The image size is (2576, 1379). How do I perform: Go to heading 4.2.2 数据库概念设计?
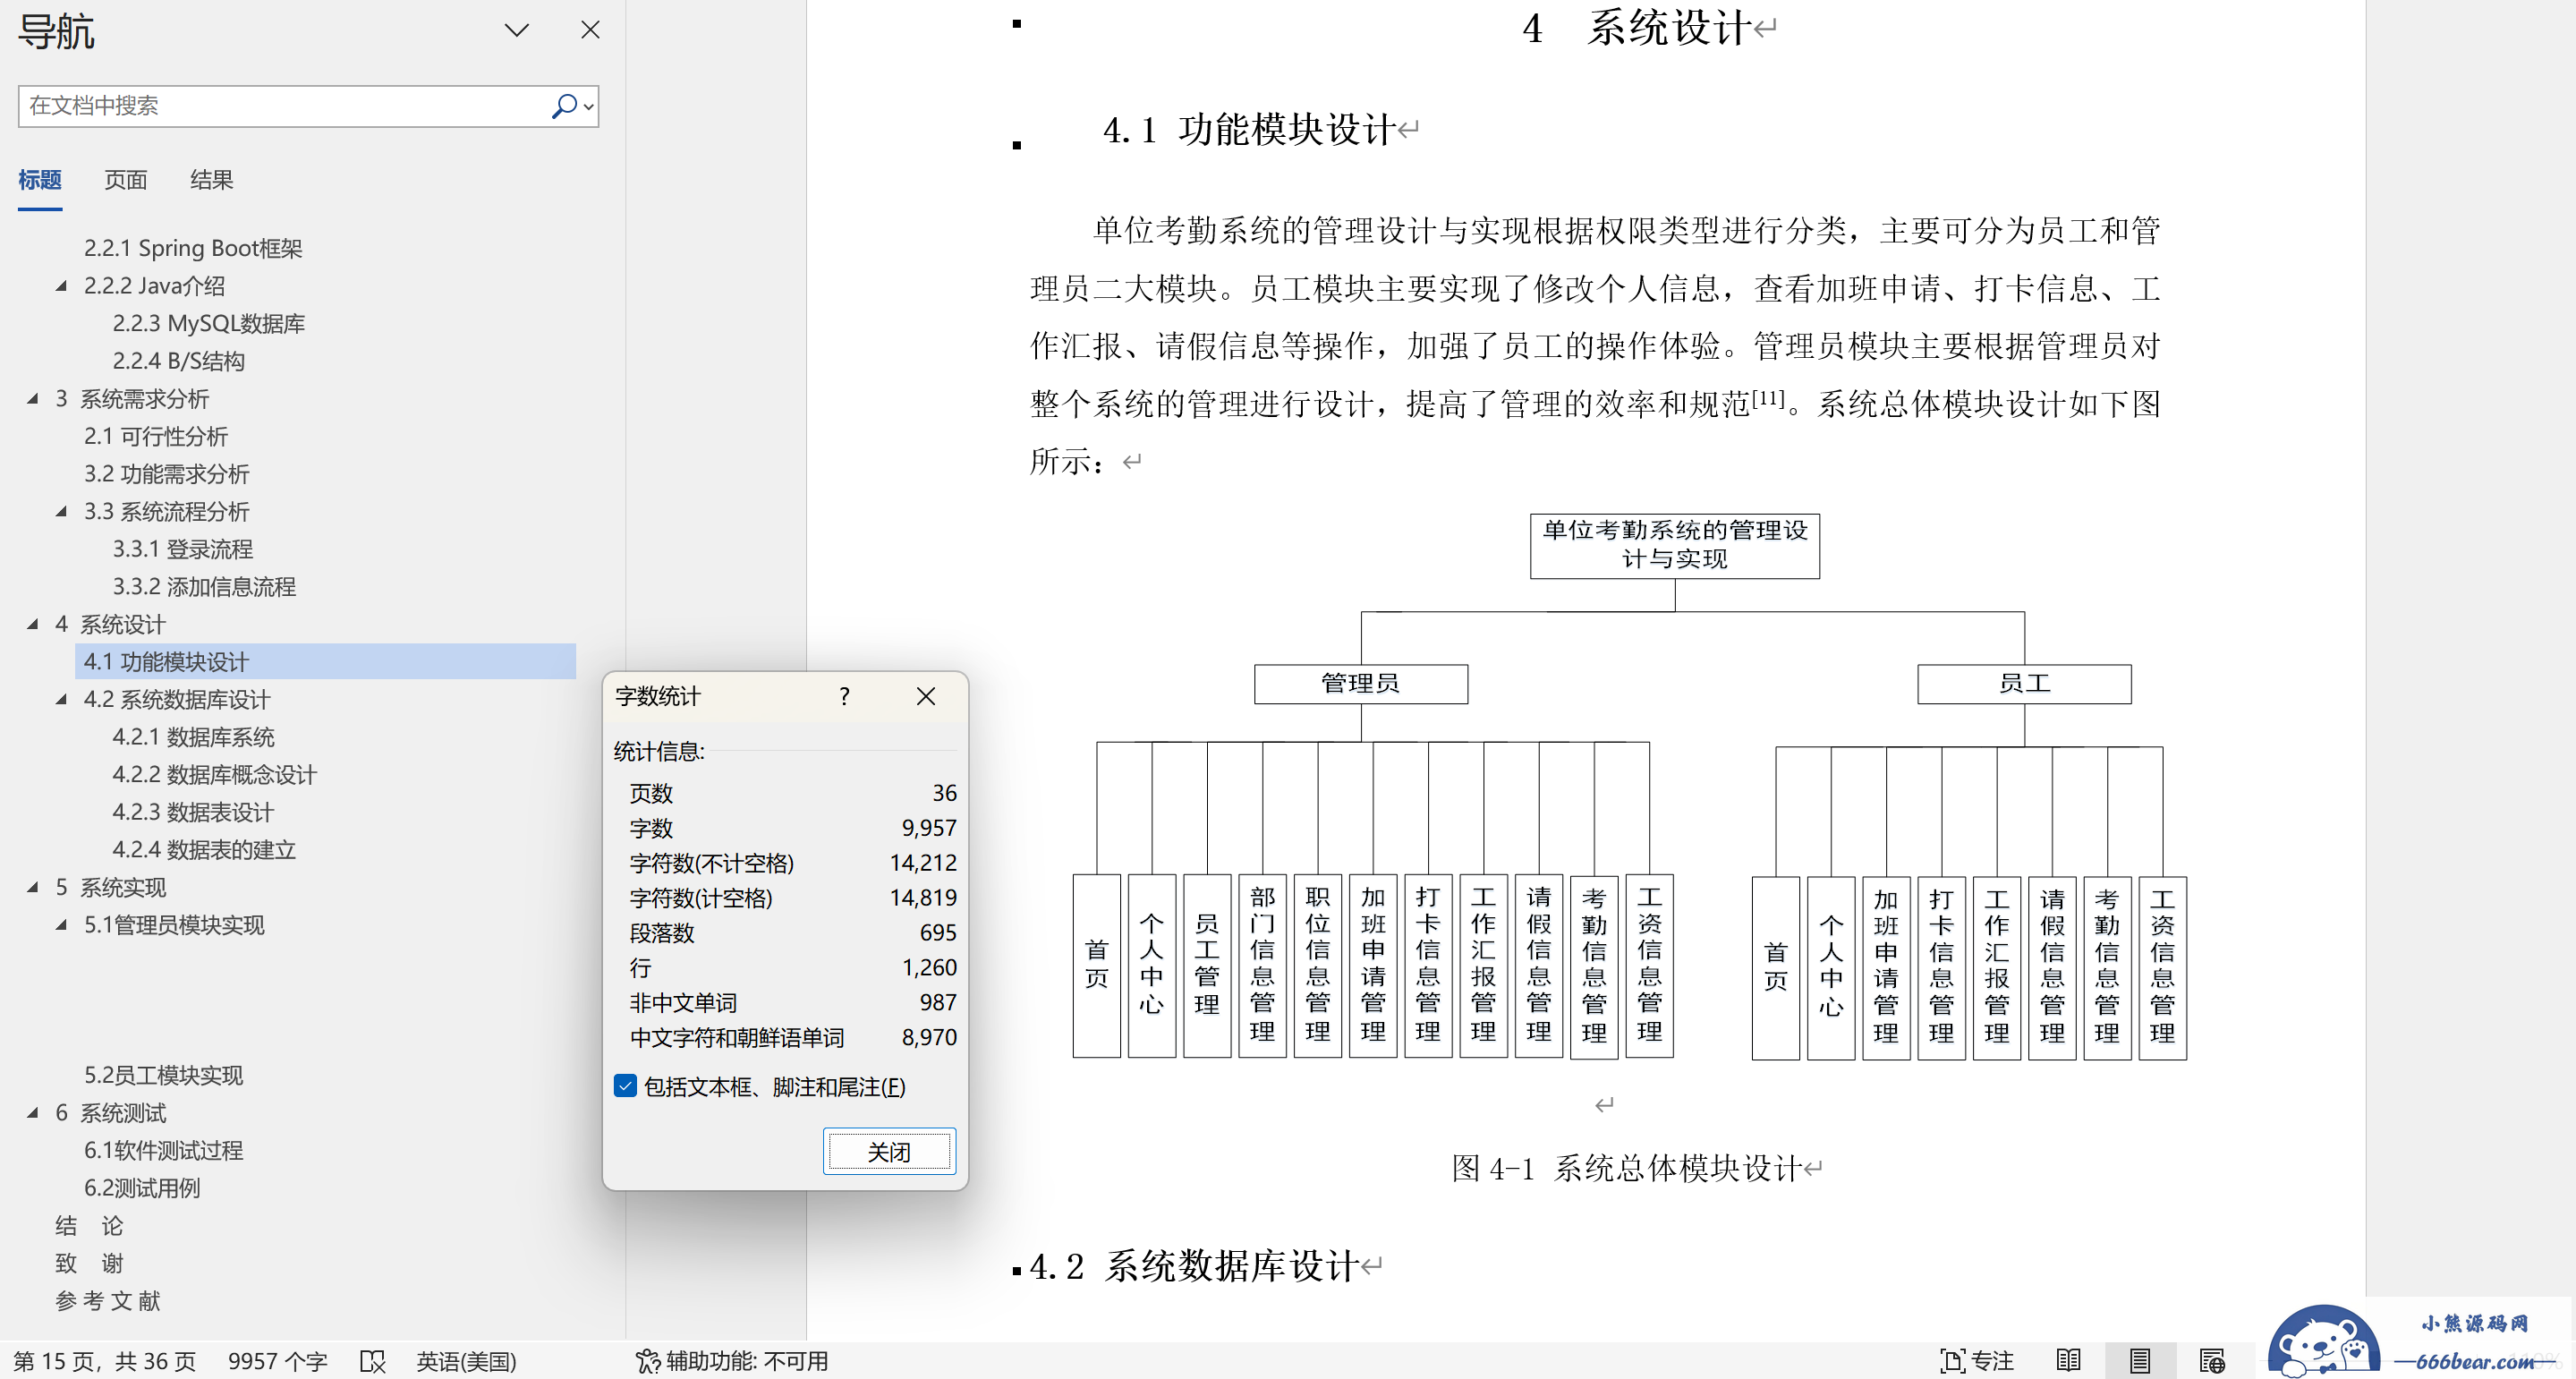tap(215, 775)
